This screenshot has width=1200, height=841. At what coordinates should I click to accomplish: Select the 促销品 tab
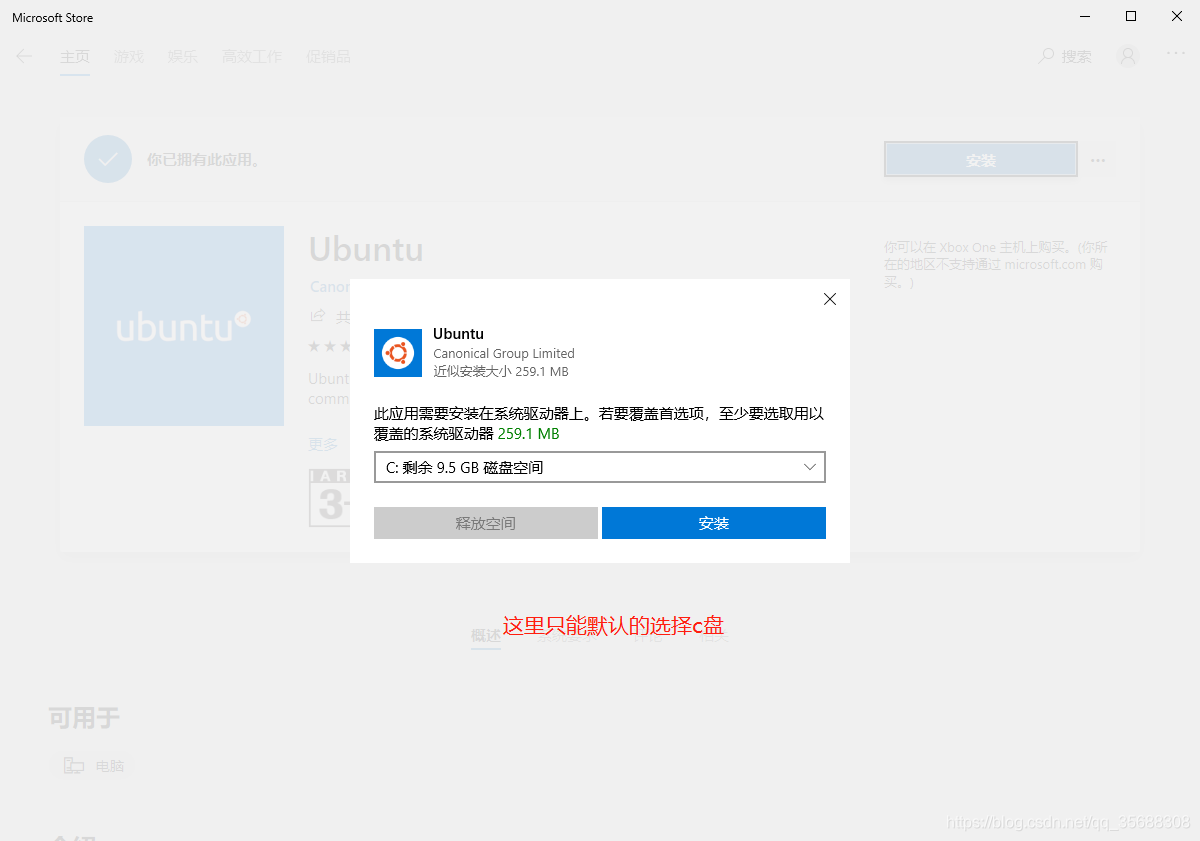tap(328, 57)
